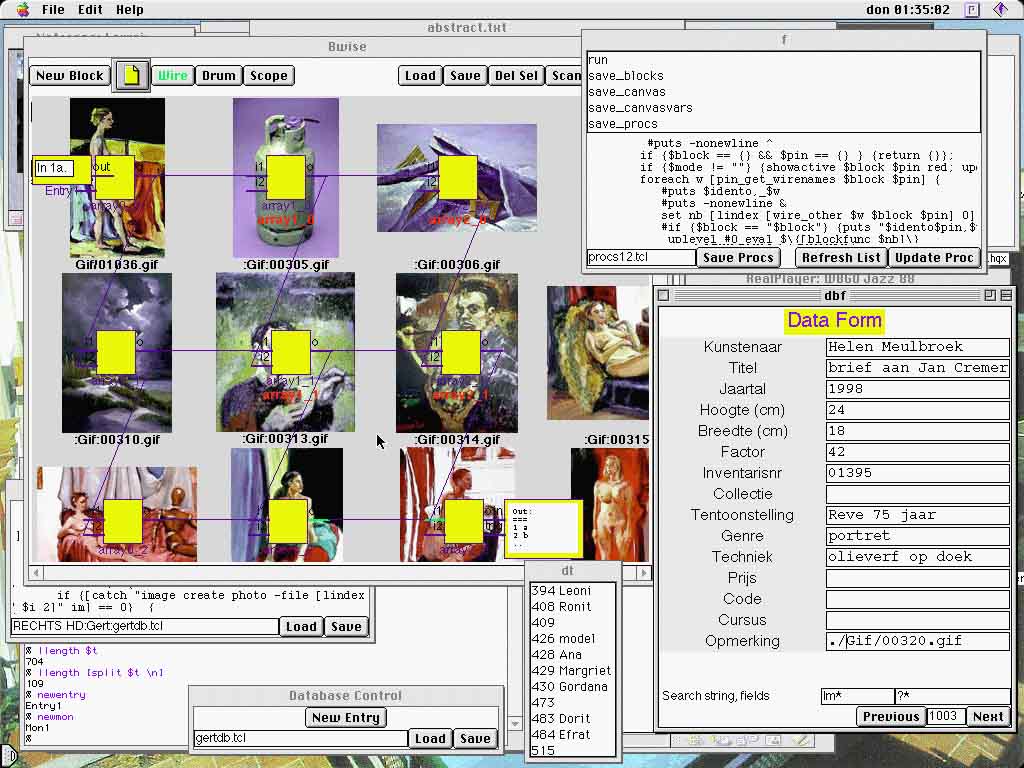Click the Refresh List button
Image resolution: width=1024 pixels, height=768 pixels.
point(841,258)
